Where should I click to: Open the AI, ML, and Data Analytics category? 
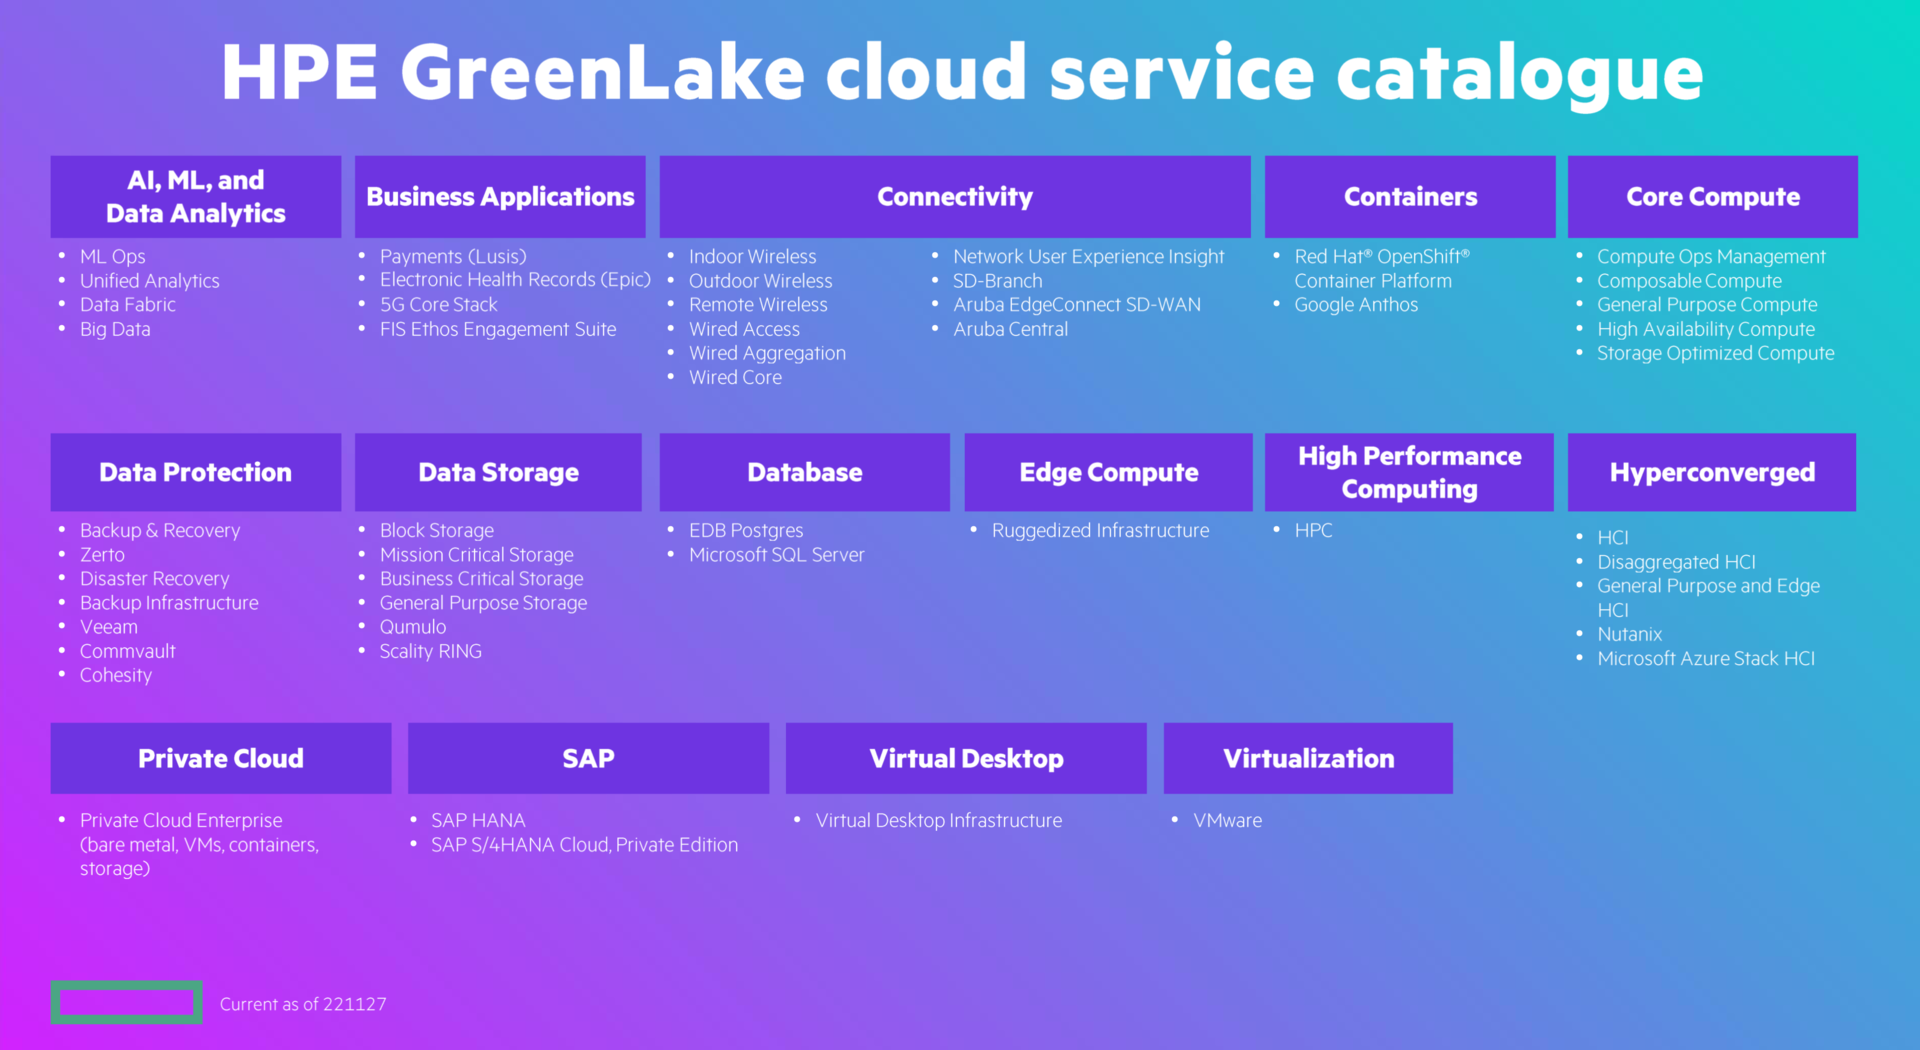(196, 196)
